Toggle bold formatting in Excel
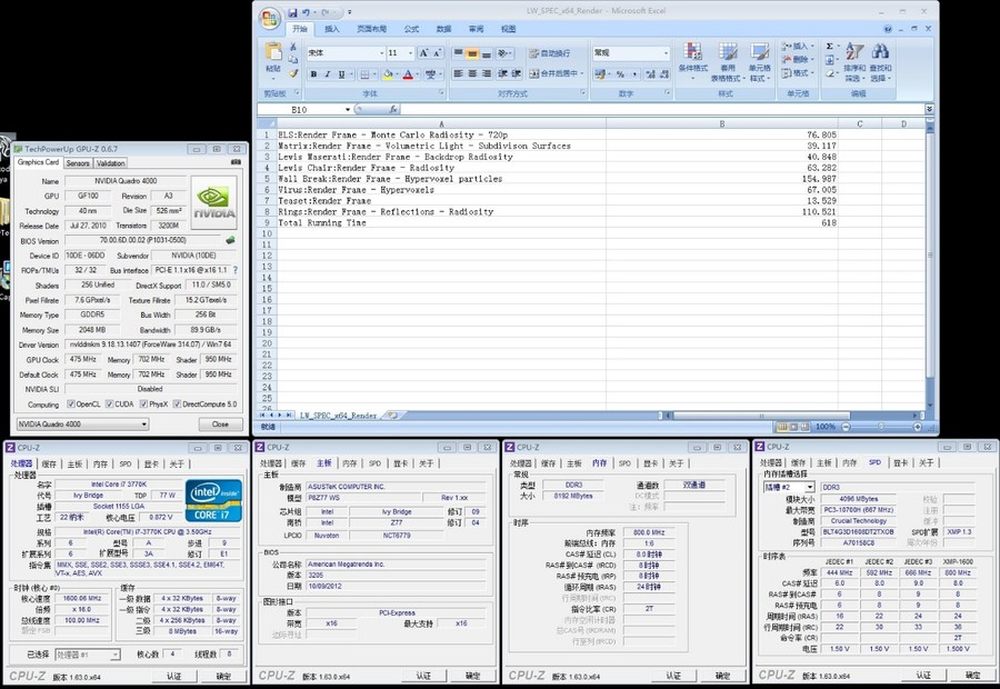Screen dimensions: 1000x689 pos(313,75)
